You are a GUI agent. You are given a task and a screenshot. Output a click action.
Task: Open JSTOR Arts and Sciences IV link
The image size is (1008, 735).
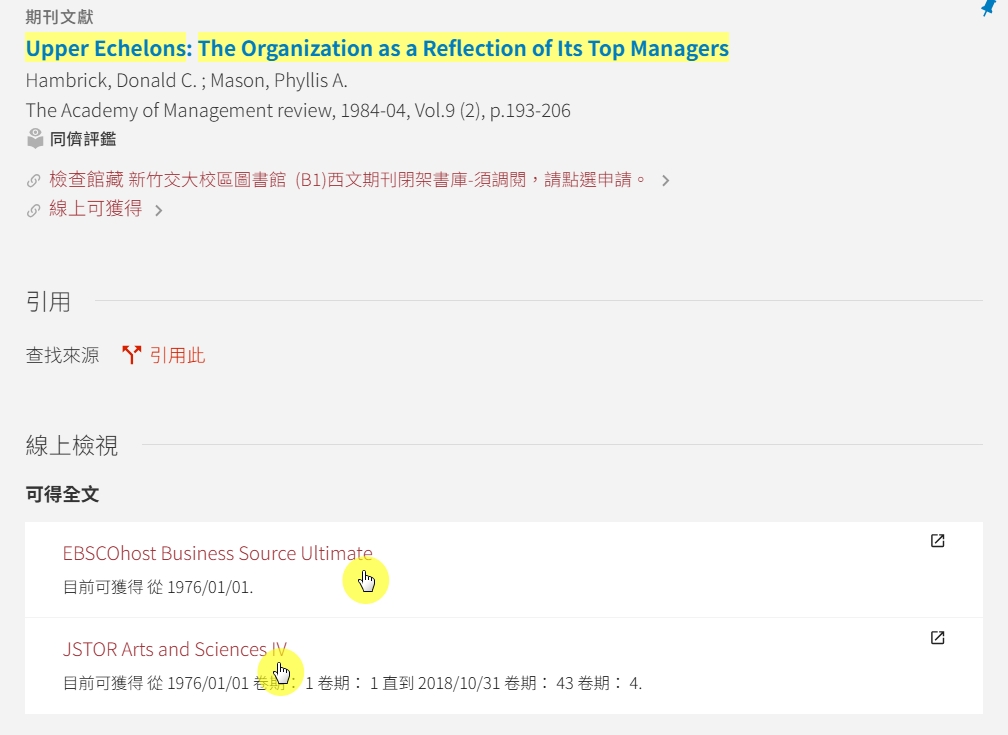(174, 649)
